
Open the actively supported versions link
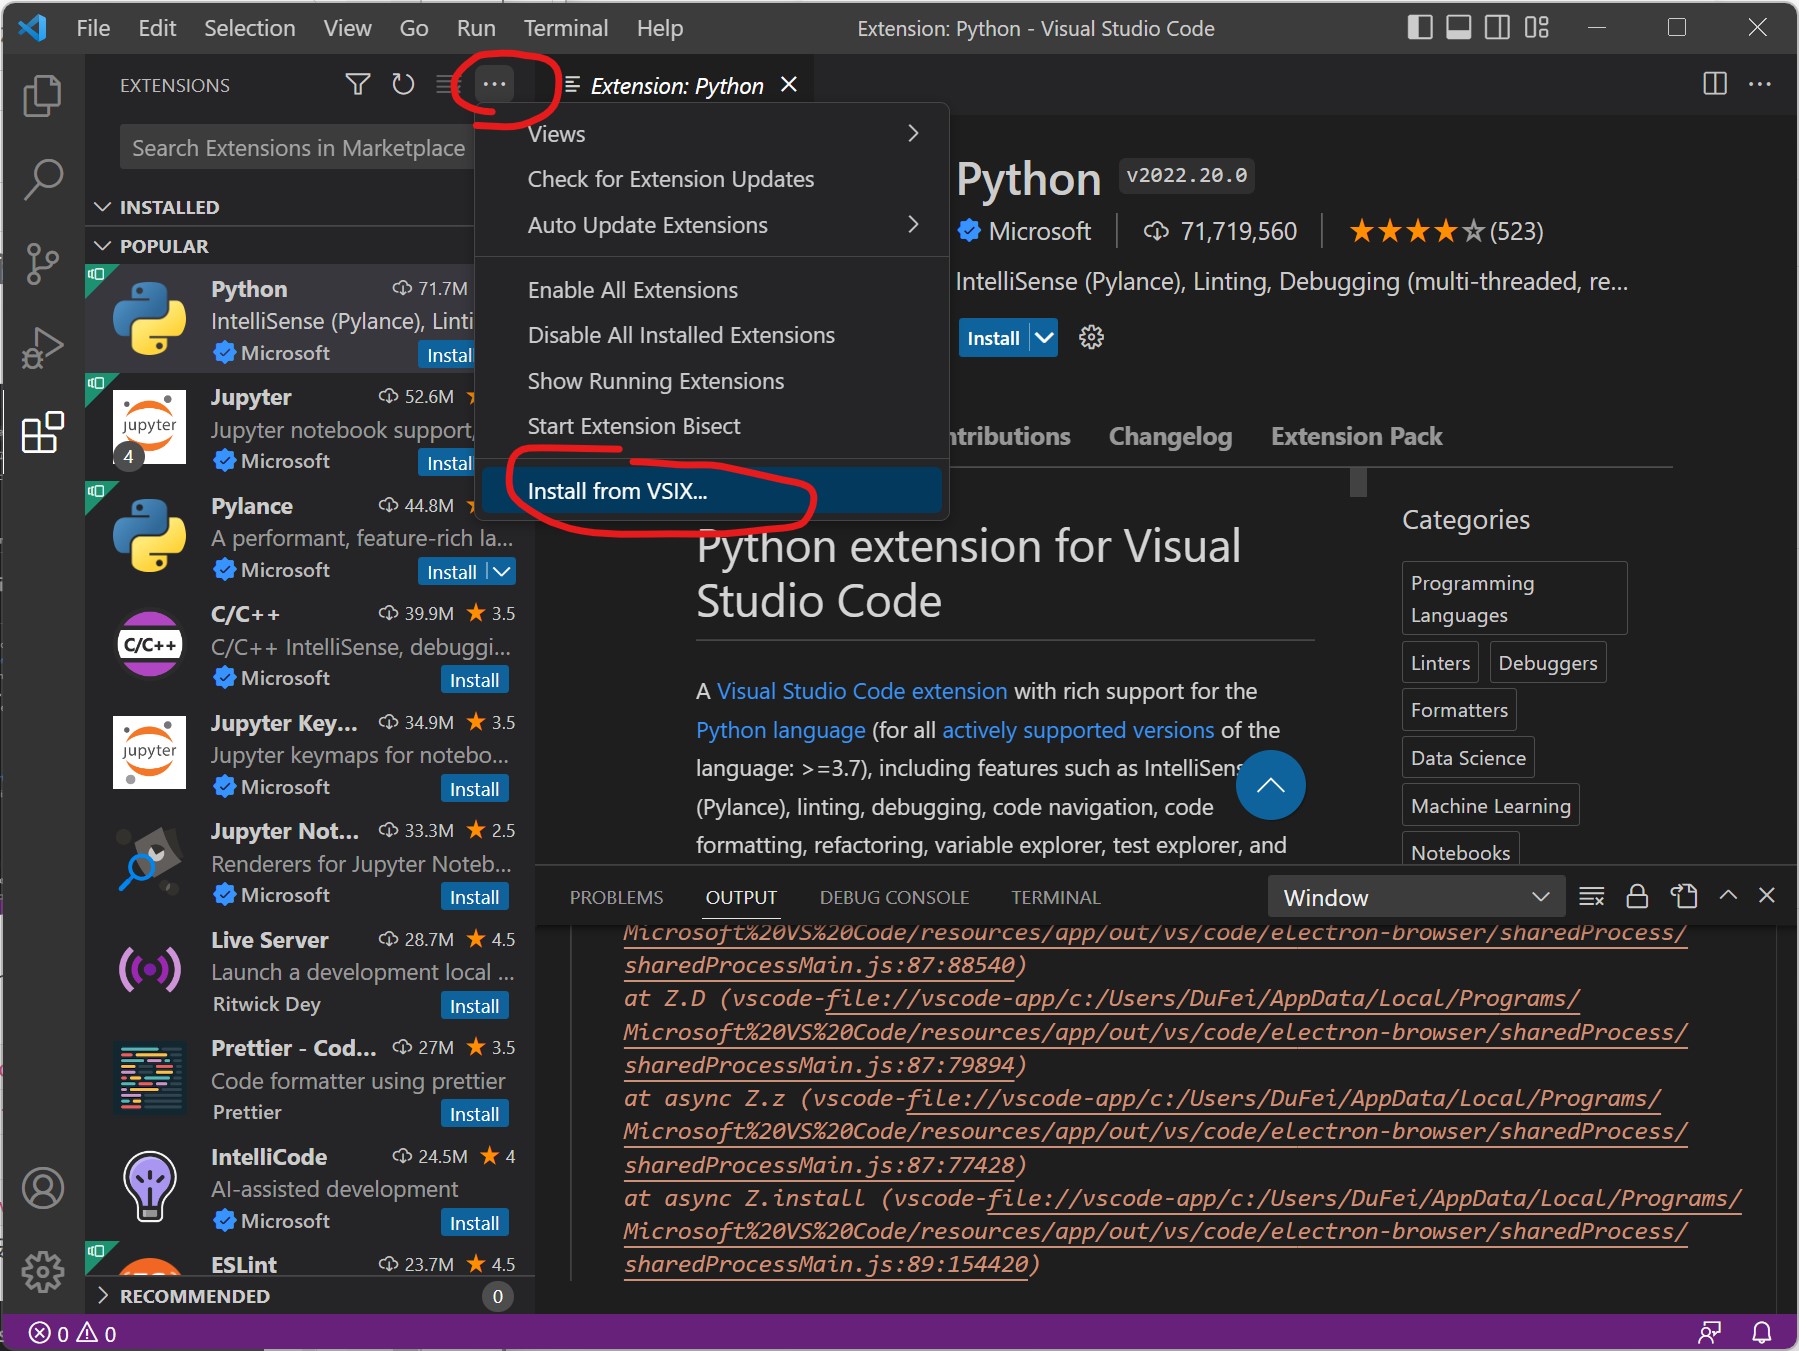(1078, 730)
